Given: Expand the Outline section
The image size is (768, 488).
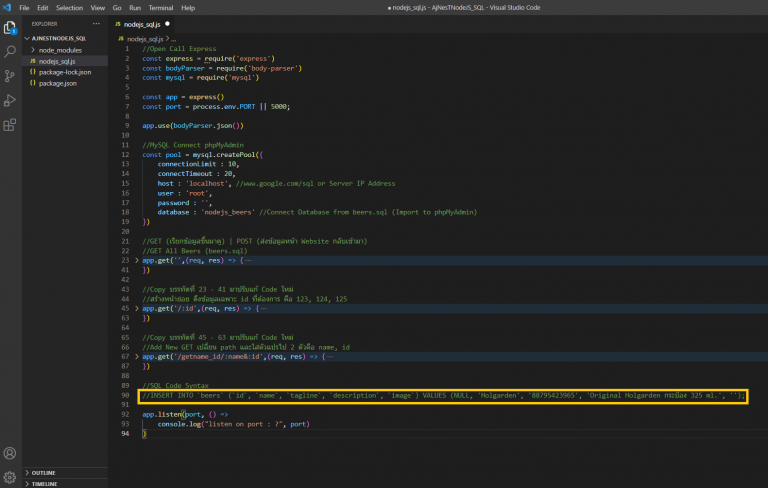Looking at the screenshot, I should [44, 472].
